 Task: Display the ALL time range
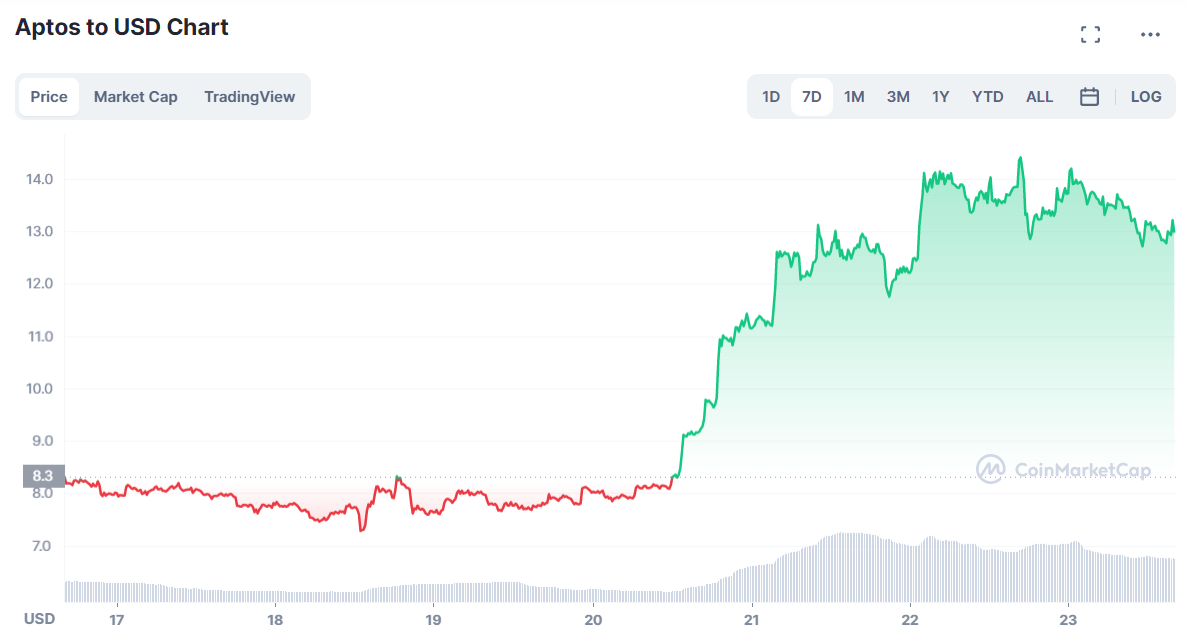1040,97
